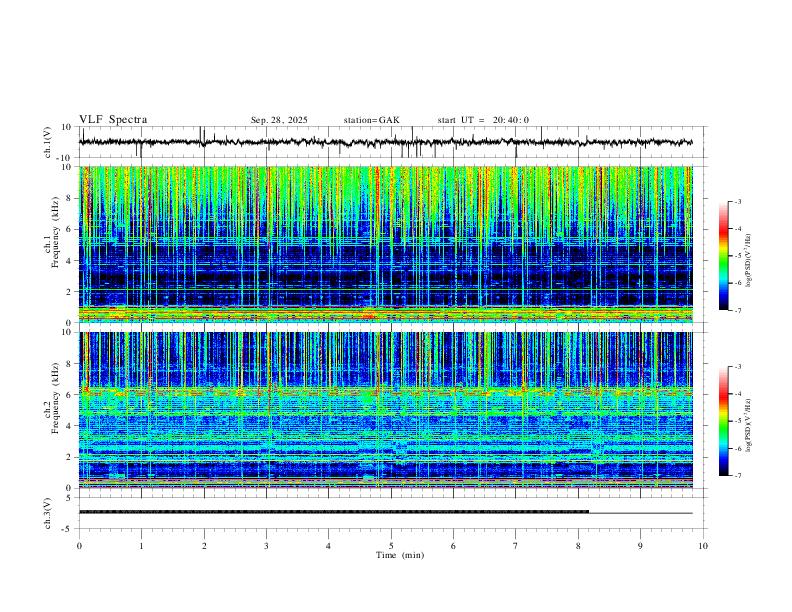Click the time axis tick label 2

[x=204, y=546]
